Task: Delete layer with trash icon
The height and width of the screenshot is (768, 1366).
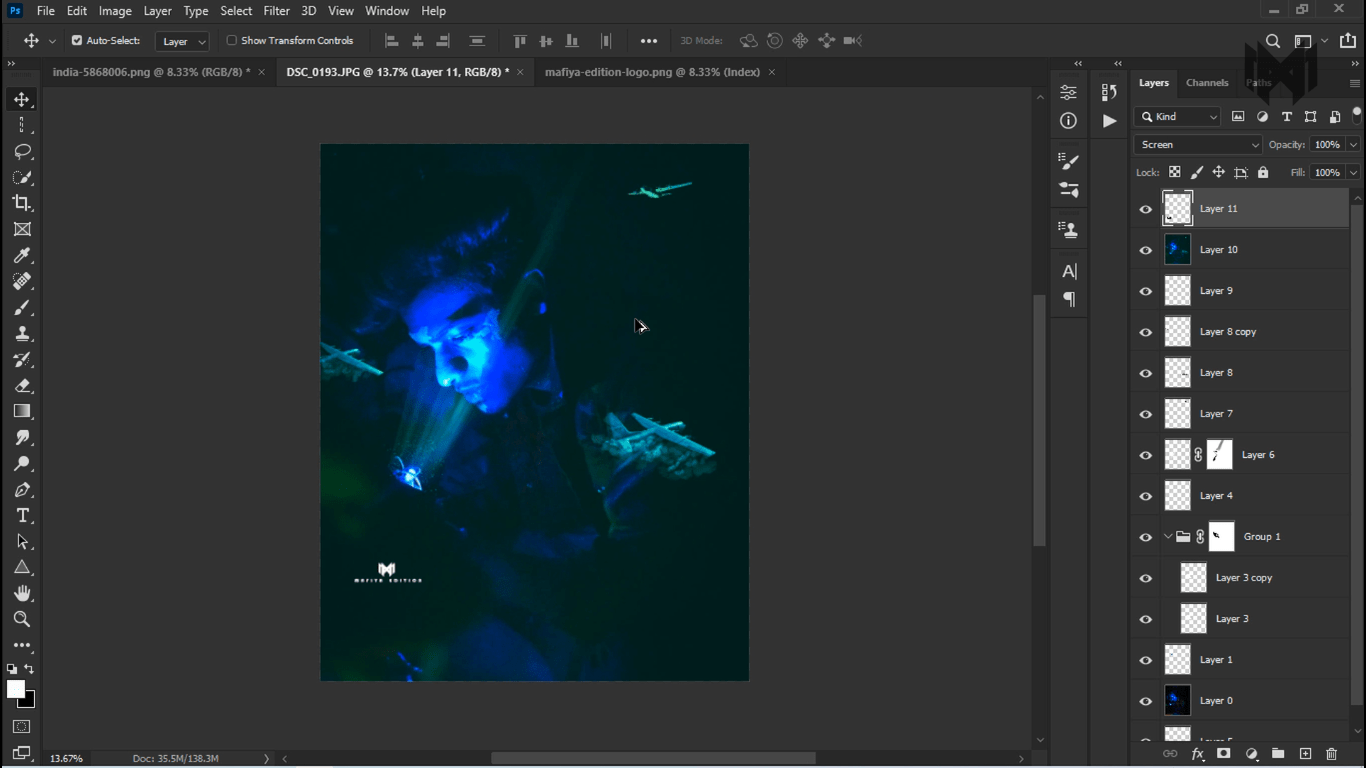Action: pos(1332,754)
